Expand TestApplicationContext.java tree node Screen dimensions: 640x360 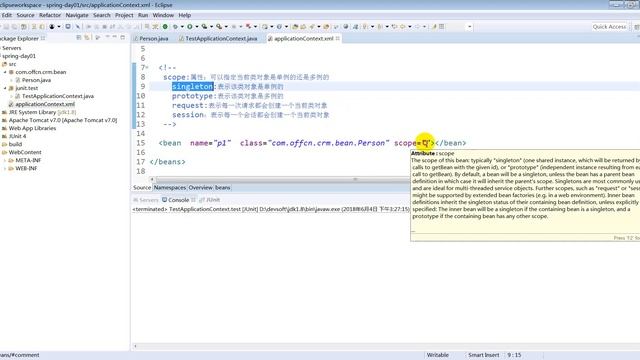tap(12, 96)
